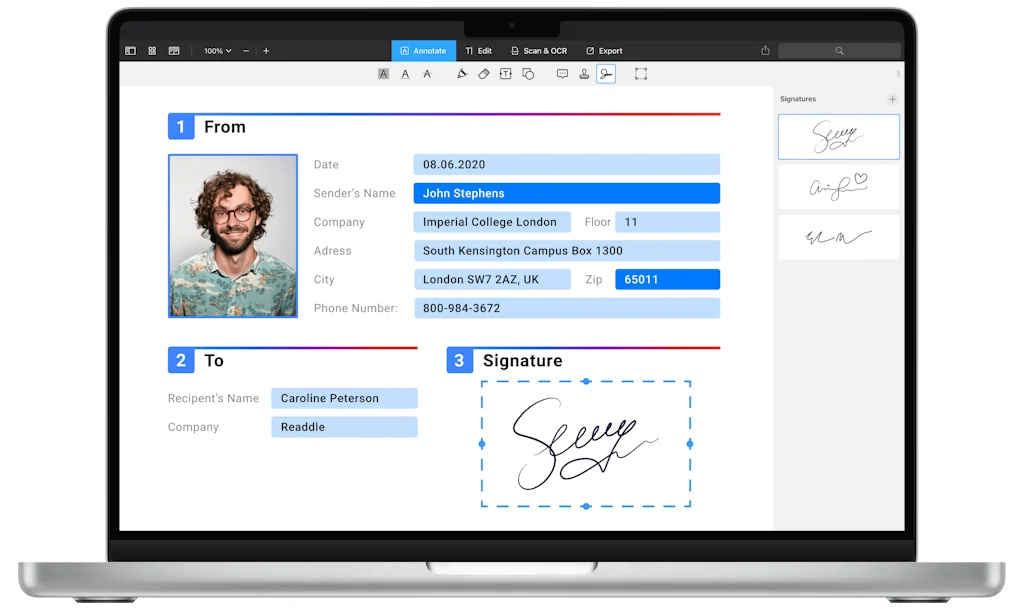Add a new signature with plus button
Image resolution: width=1024 pixels, height=609 pixels.
[893, 98]
